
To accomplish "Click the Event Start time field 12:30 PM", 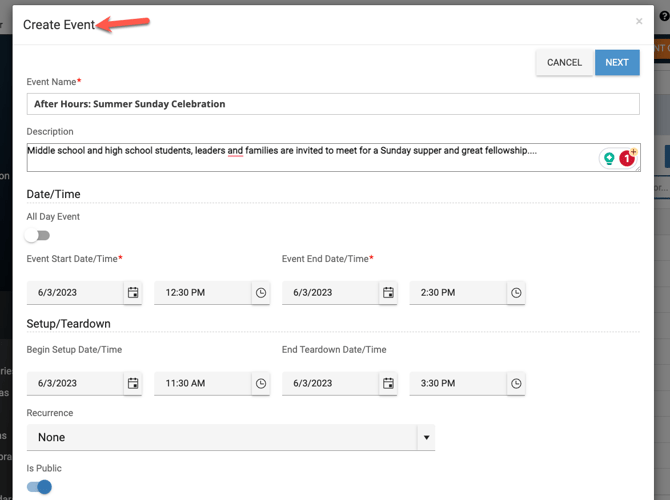I will pyautogui.click(x=200, y=293).
